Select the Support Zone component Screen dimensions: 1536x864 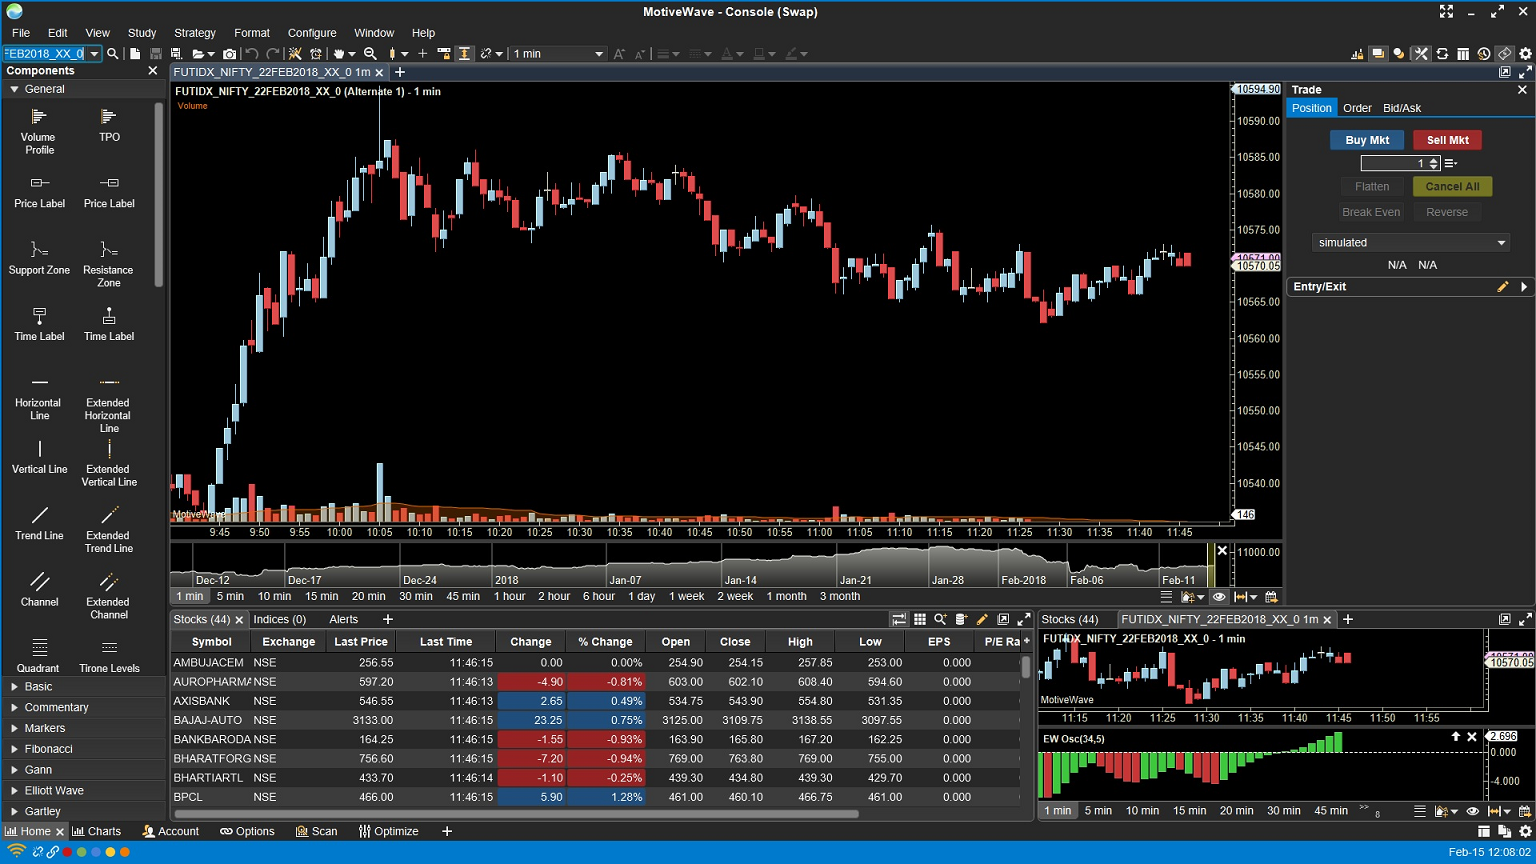[x=39, y=257]
